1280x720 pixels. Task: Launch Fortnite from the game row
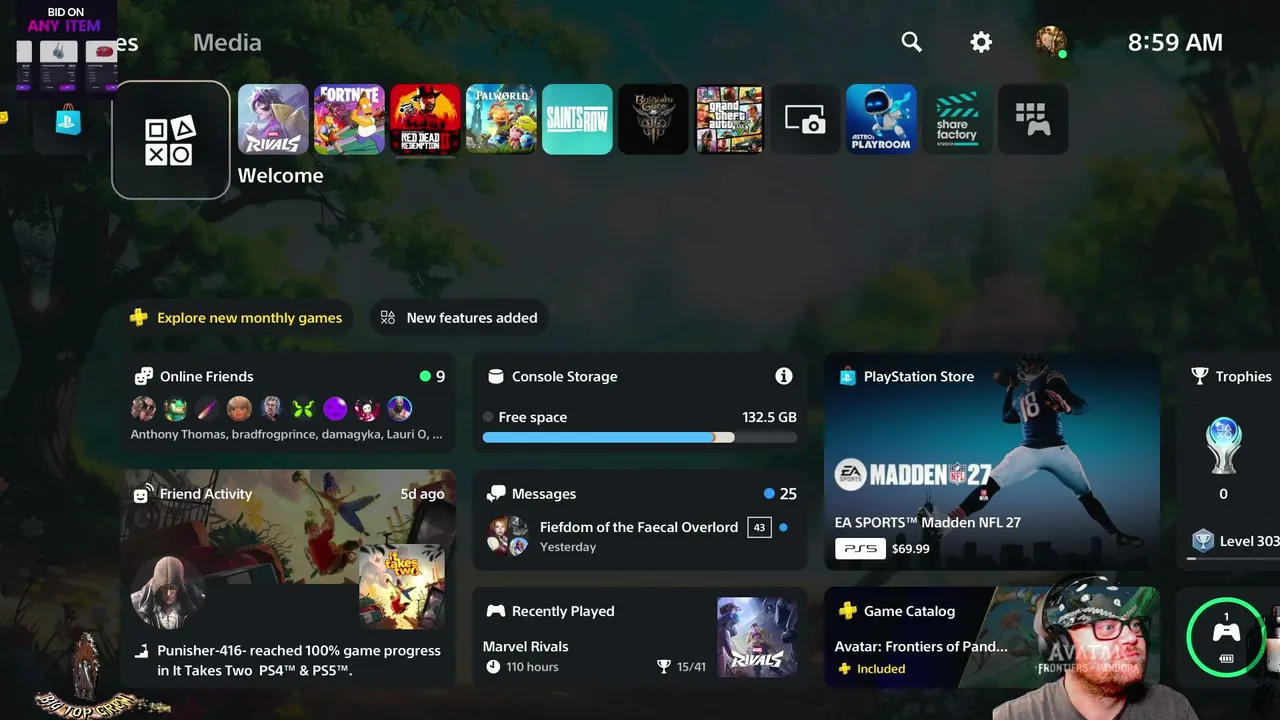click(x=349, y=119)
